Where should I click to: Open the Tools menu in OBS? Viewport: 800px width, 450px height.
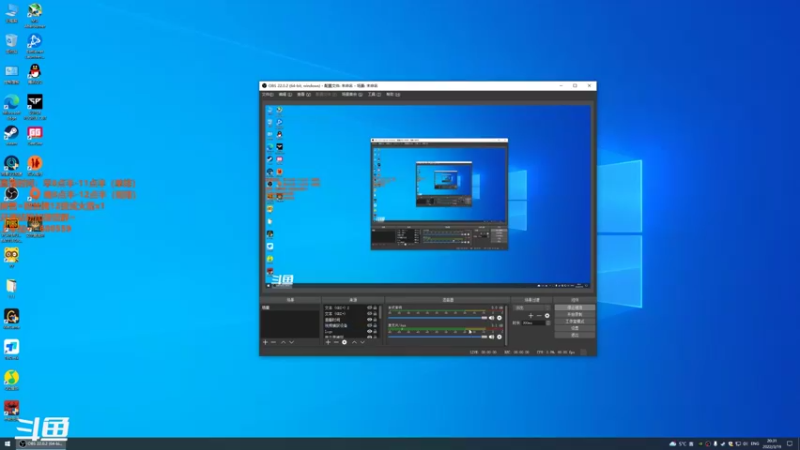click(374, 94)
